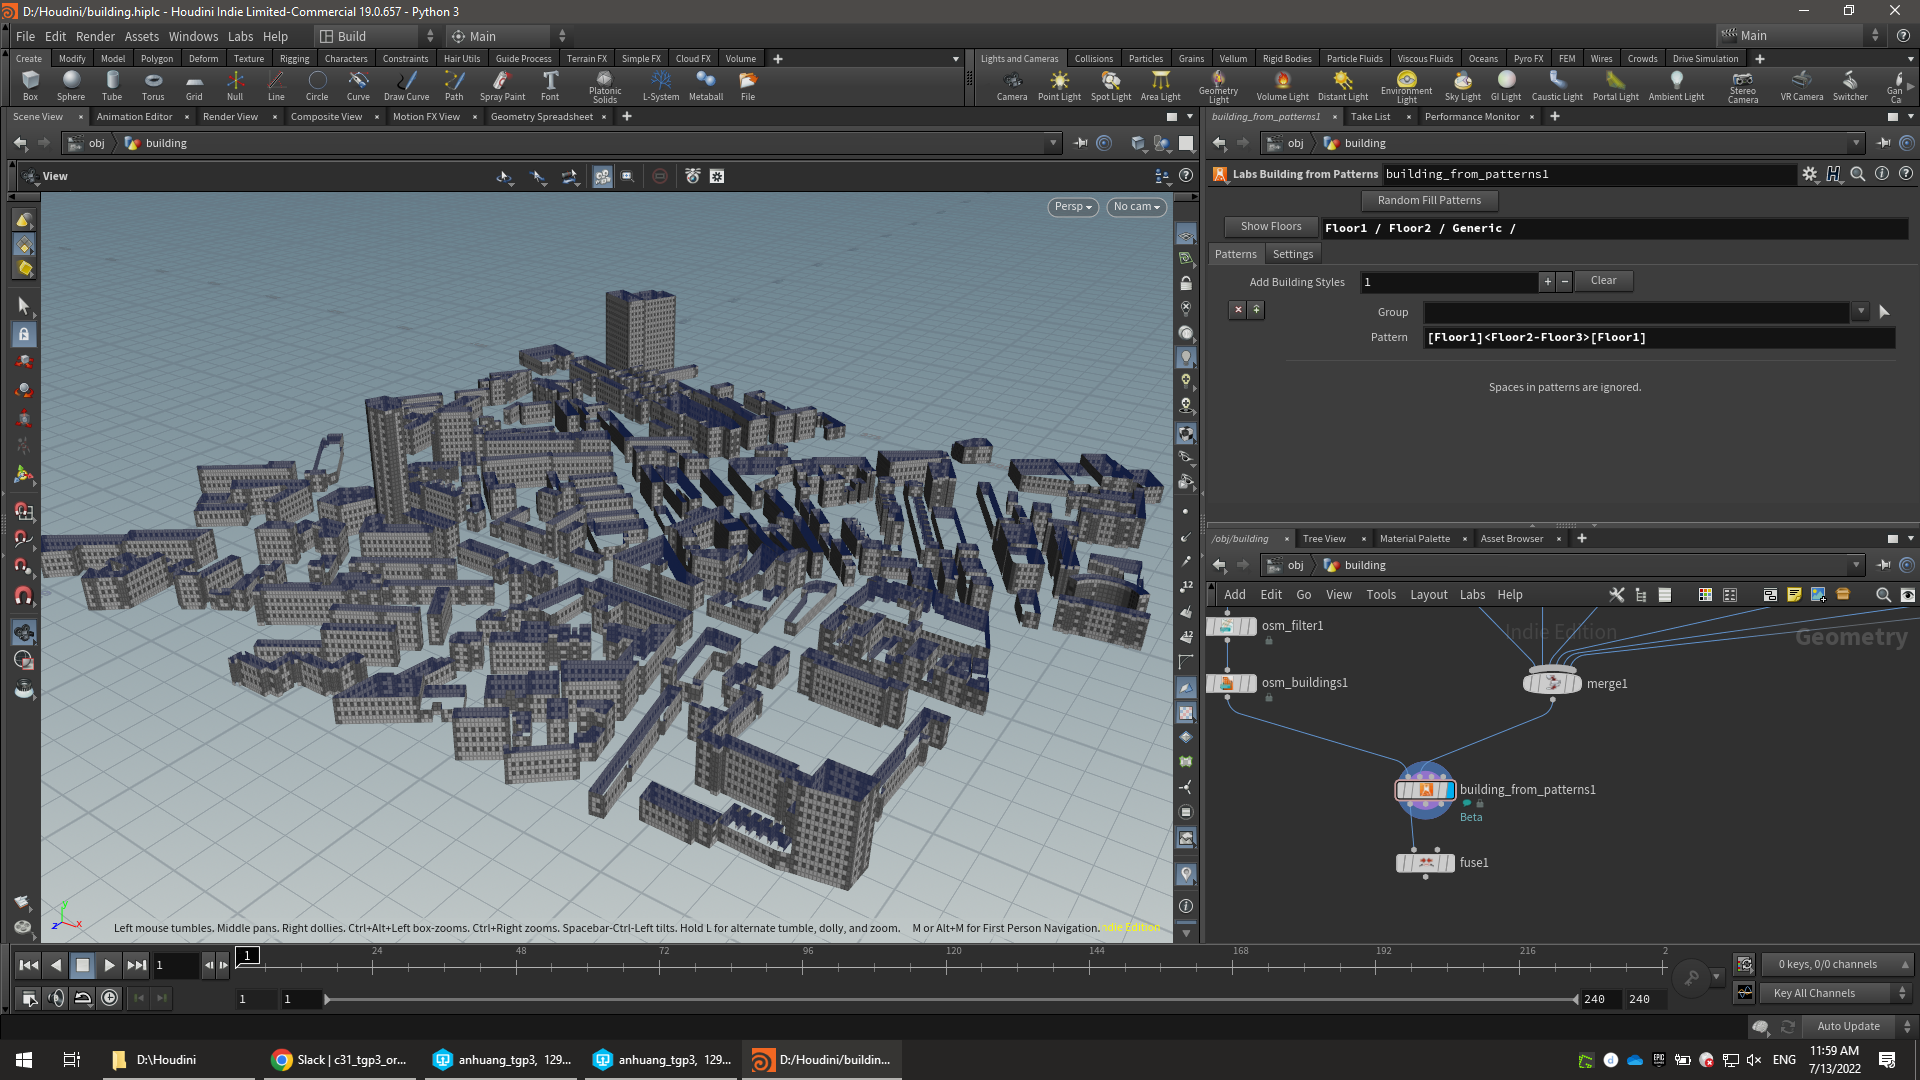Add a building style with plus button
This screenshot has height=1080, width=1920.
1547,282
